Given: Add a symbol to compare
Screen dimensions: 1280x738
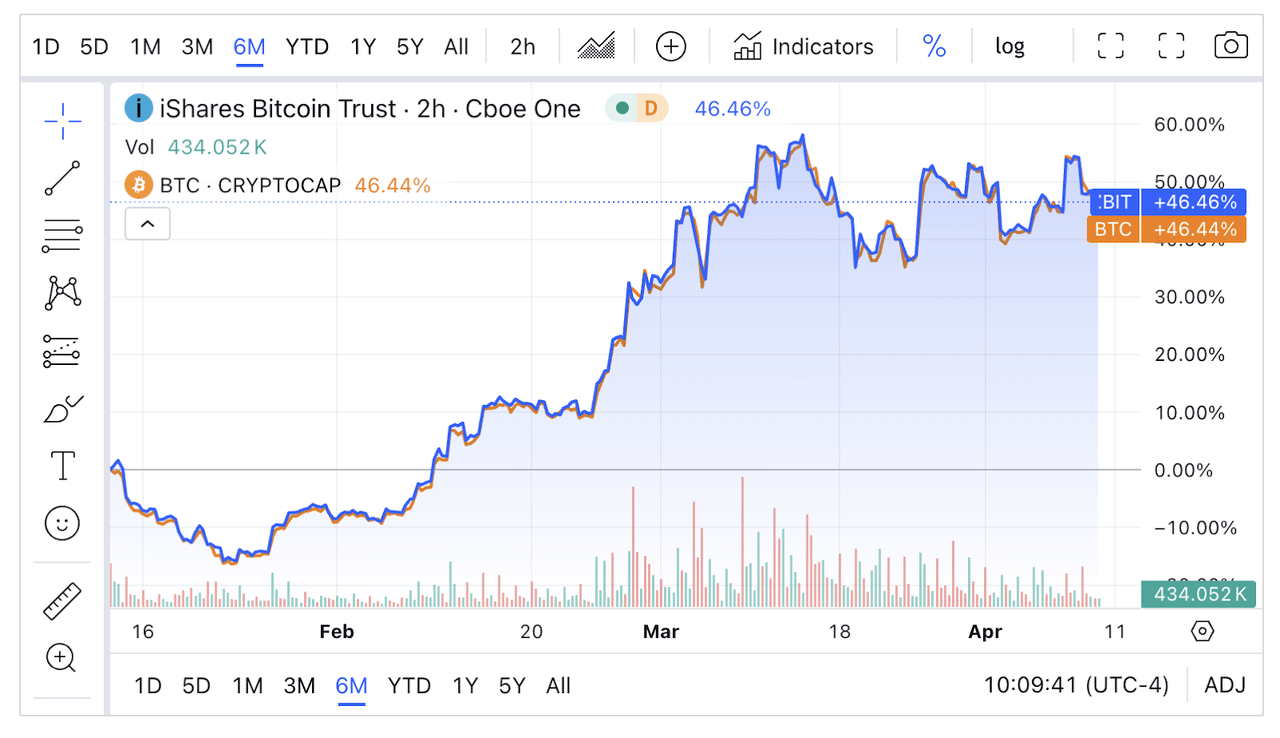Looking at the screenshot, I should tap(671, 46).
